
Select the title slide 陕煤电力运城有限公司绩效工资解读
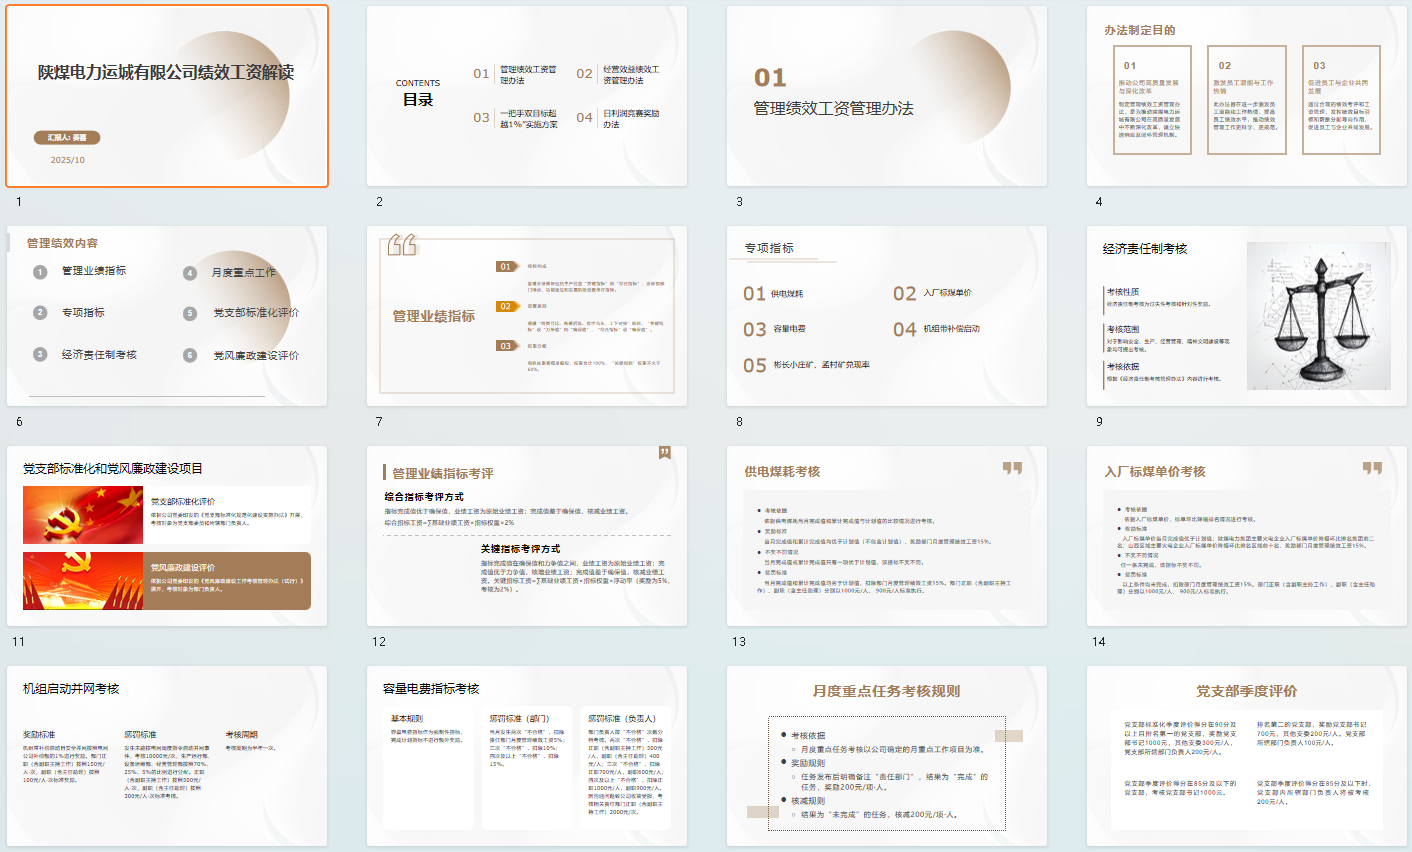click(x=167, y=96)
